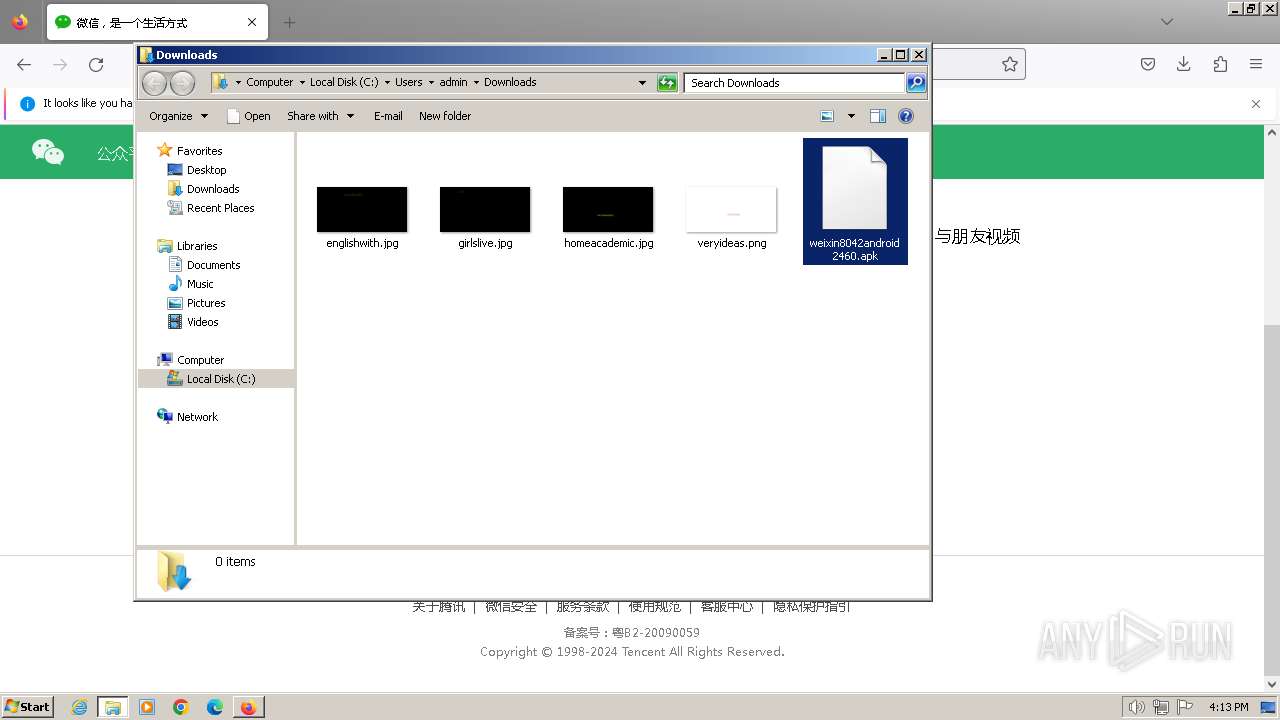Toggle the preview pane icon
This screenshot has width=1280, height=720.
878,116
